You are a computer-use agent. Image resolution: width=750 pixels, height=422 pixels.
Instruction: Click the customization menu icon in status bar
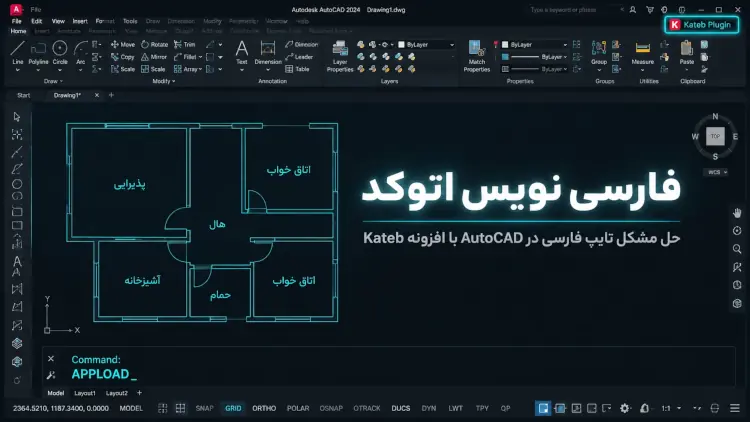tap(735, 408)
